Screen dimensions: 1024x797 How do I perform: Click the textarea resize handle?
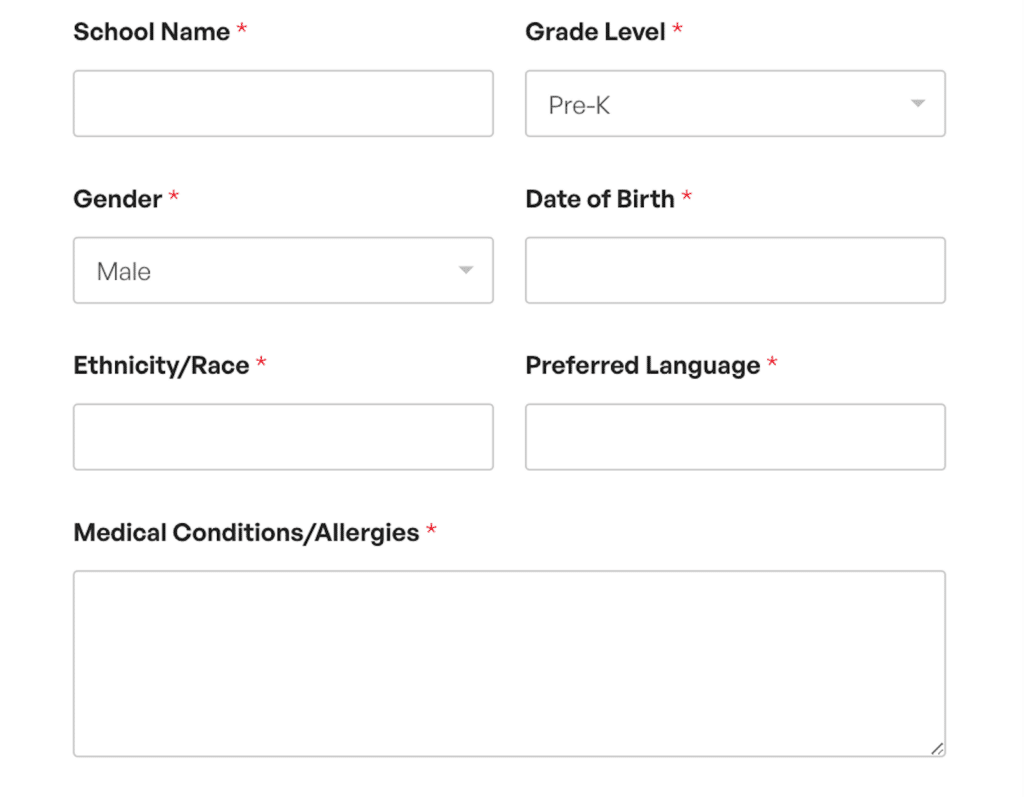pos(938,748)
